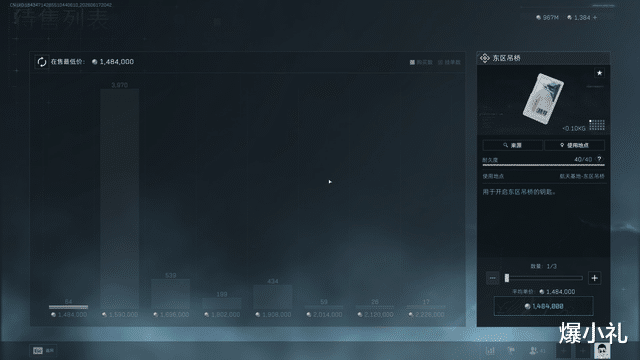
Task: Open the flag icon in bottom bar
Action: click(x=511, y=351)
